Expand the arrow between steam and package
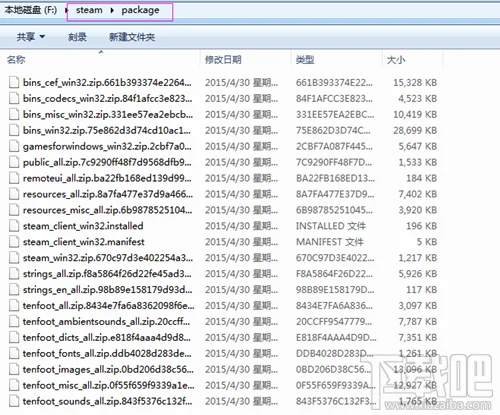 point(112,11)
